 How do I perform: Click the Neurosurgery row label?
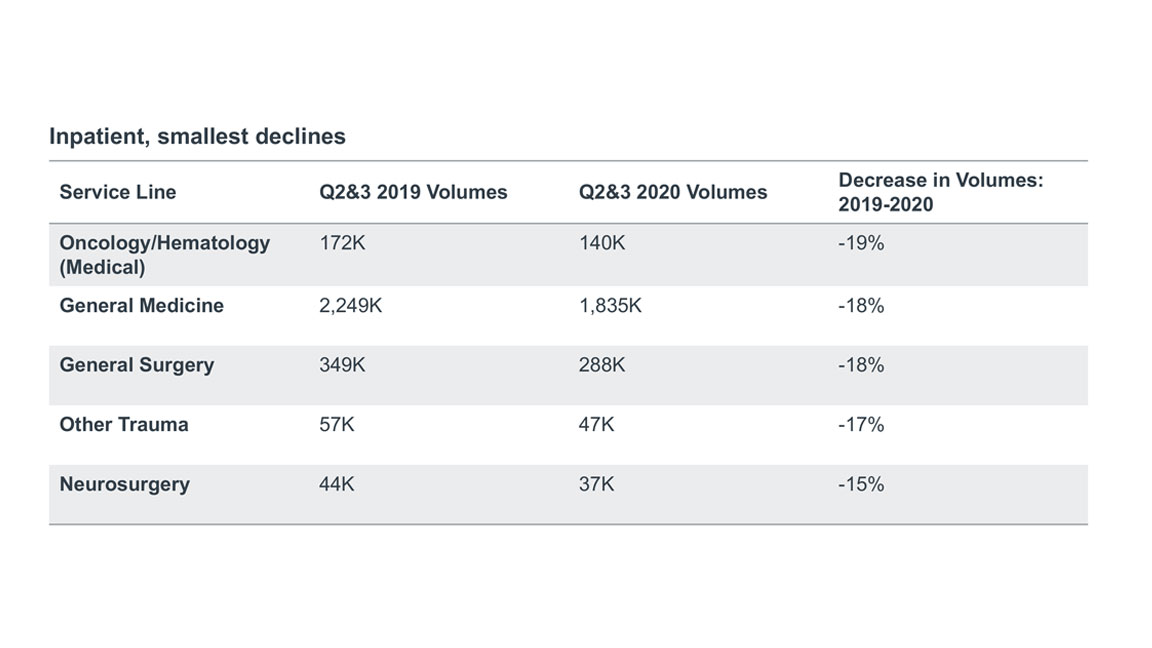124,485
